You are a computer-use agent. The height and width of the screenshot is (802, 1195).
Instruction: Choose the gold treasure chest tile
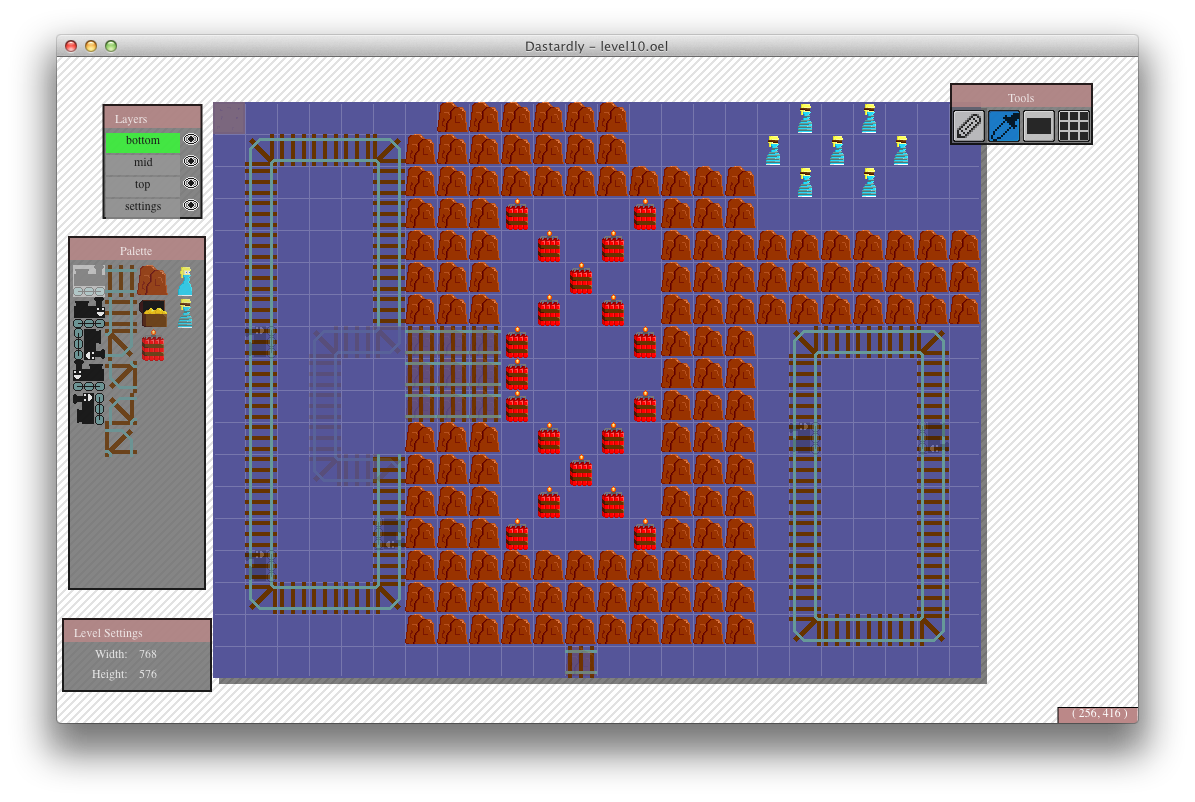(x=153, y=313)
